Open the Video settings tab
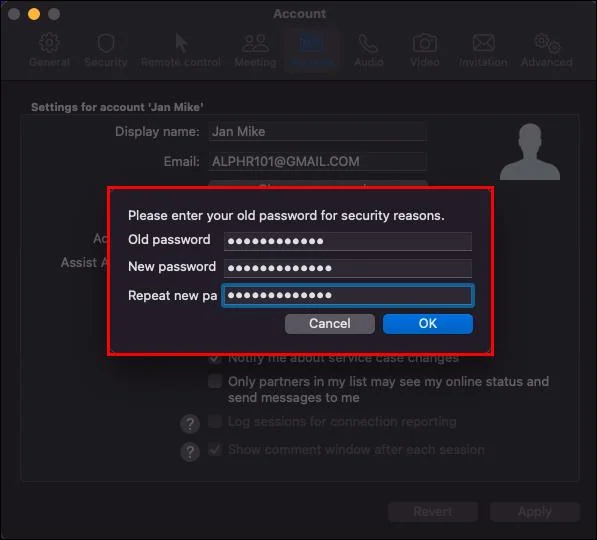 [x=425, y=50]
